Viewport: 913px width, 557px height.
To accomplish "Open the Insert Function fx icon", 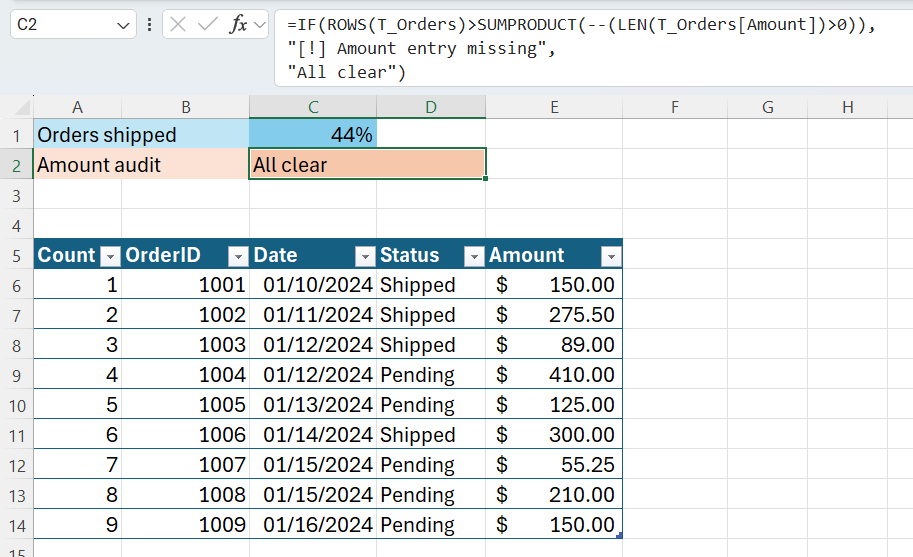I will pyautogui.click(x=238, y=24).
